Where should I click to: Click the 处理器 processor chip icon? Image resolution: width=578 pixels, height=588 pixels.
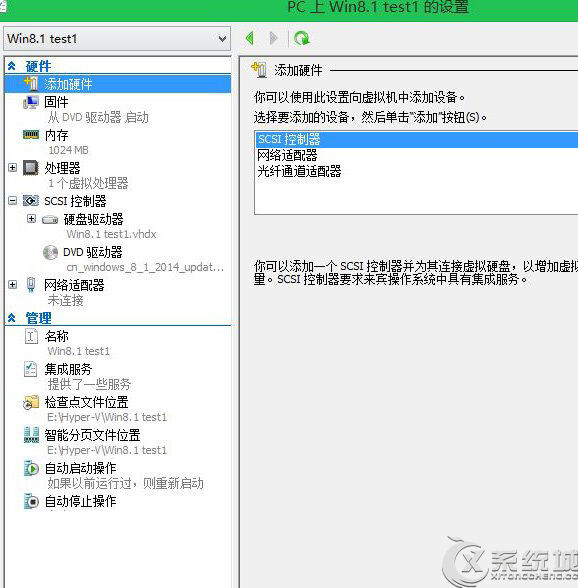tap(31, 168)
